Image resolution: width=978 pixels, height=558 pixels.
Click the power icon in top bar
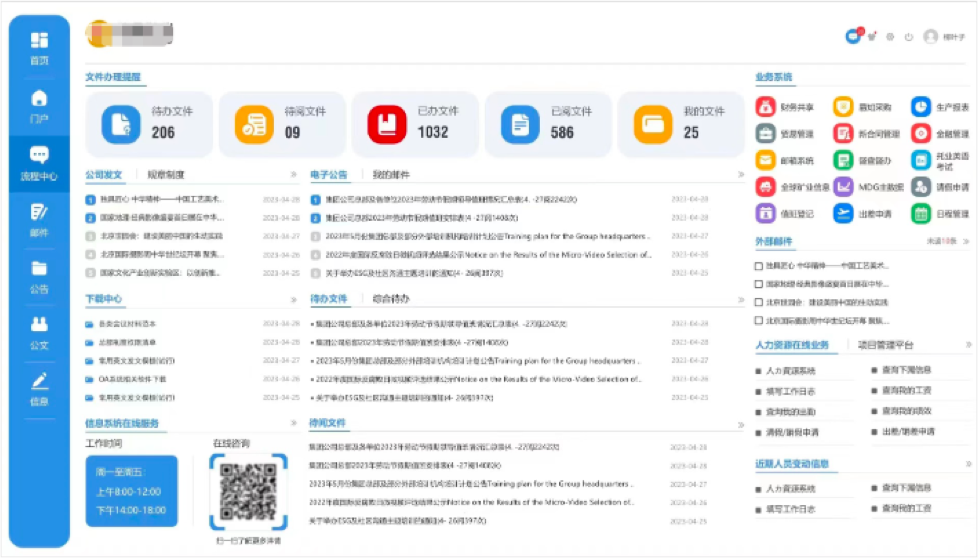click(909, 37)
